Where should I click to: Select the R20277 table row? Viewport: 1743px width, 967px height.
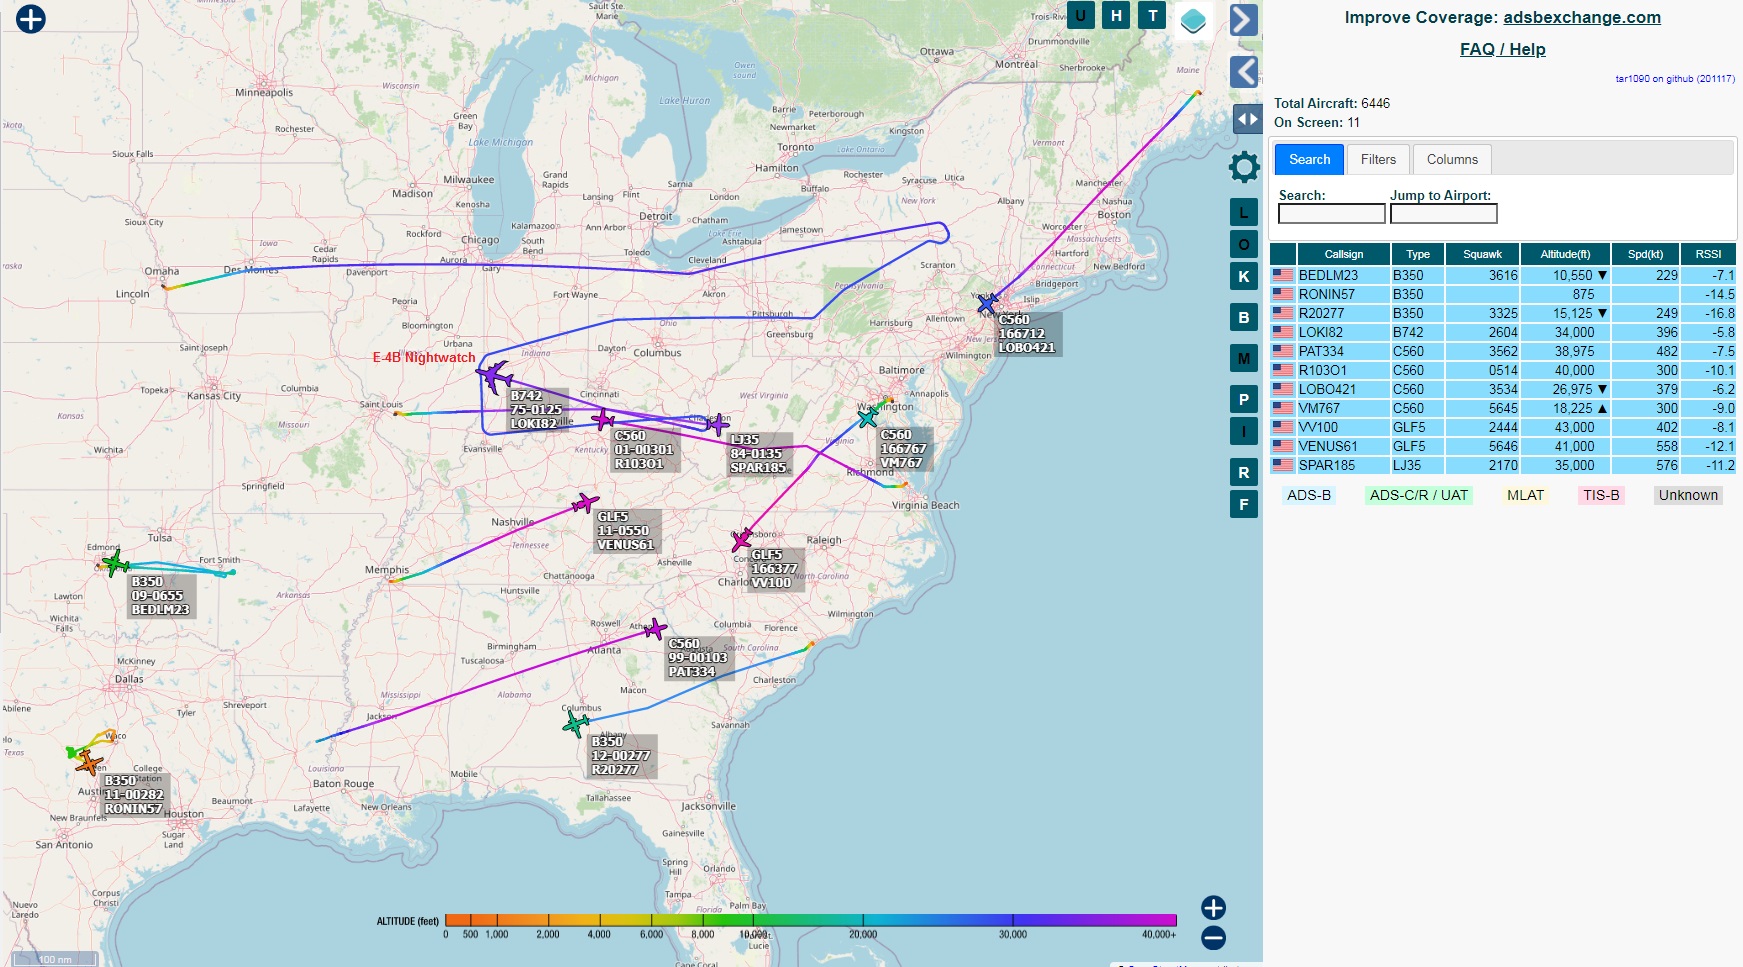tap(1503, 313)
